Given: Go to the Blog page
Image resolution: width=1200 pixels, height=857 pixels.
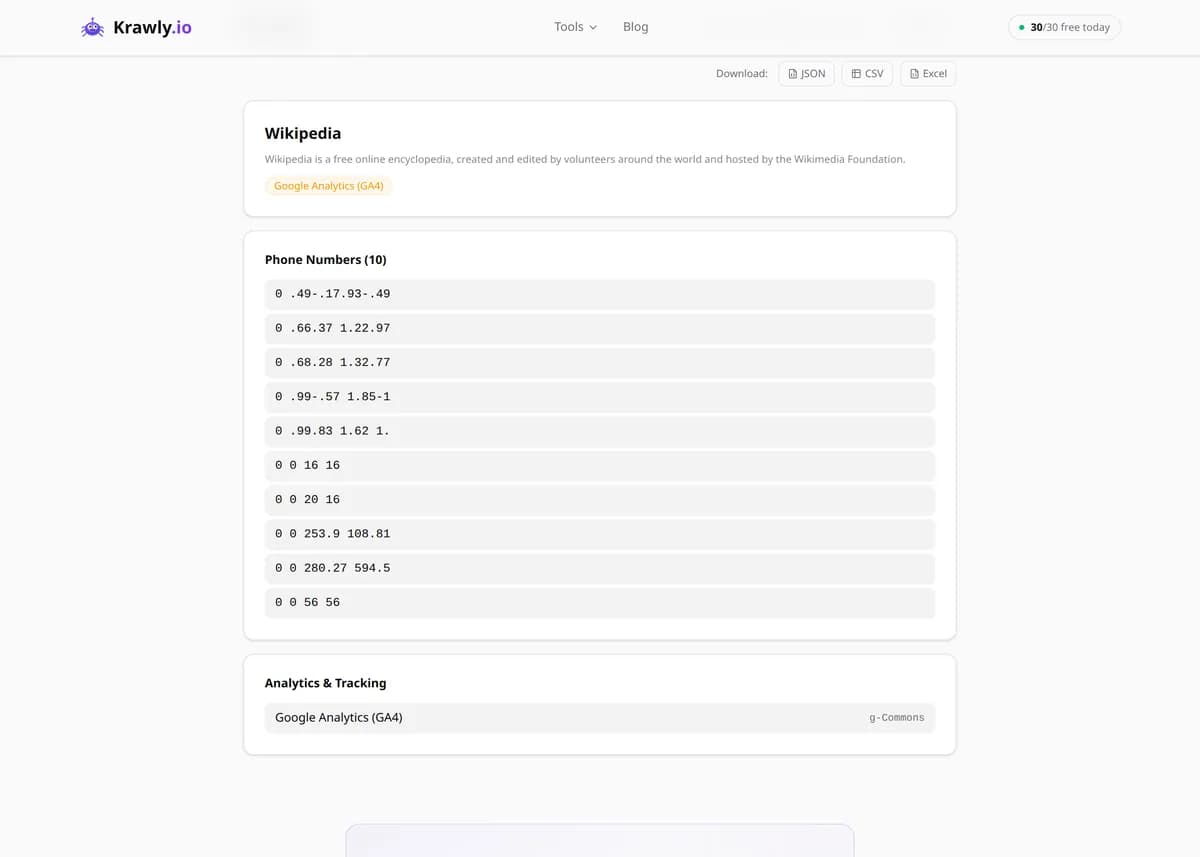Looking at the screenshot, I should pos(635,27).
